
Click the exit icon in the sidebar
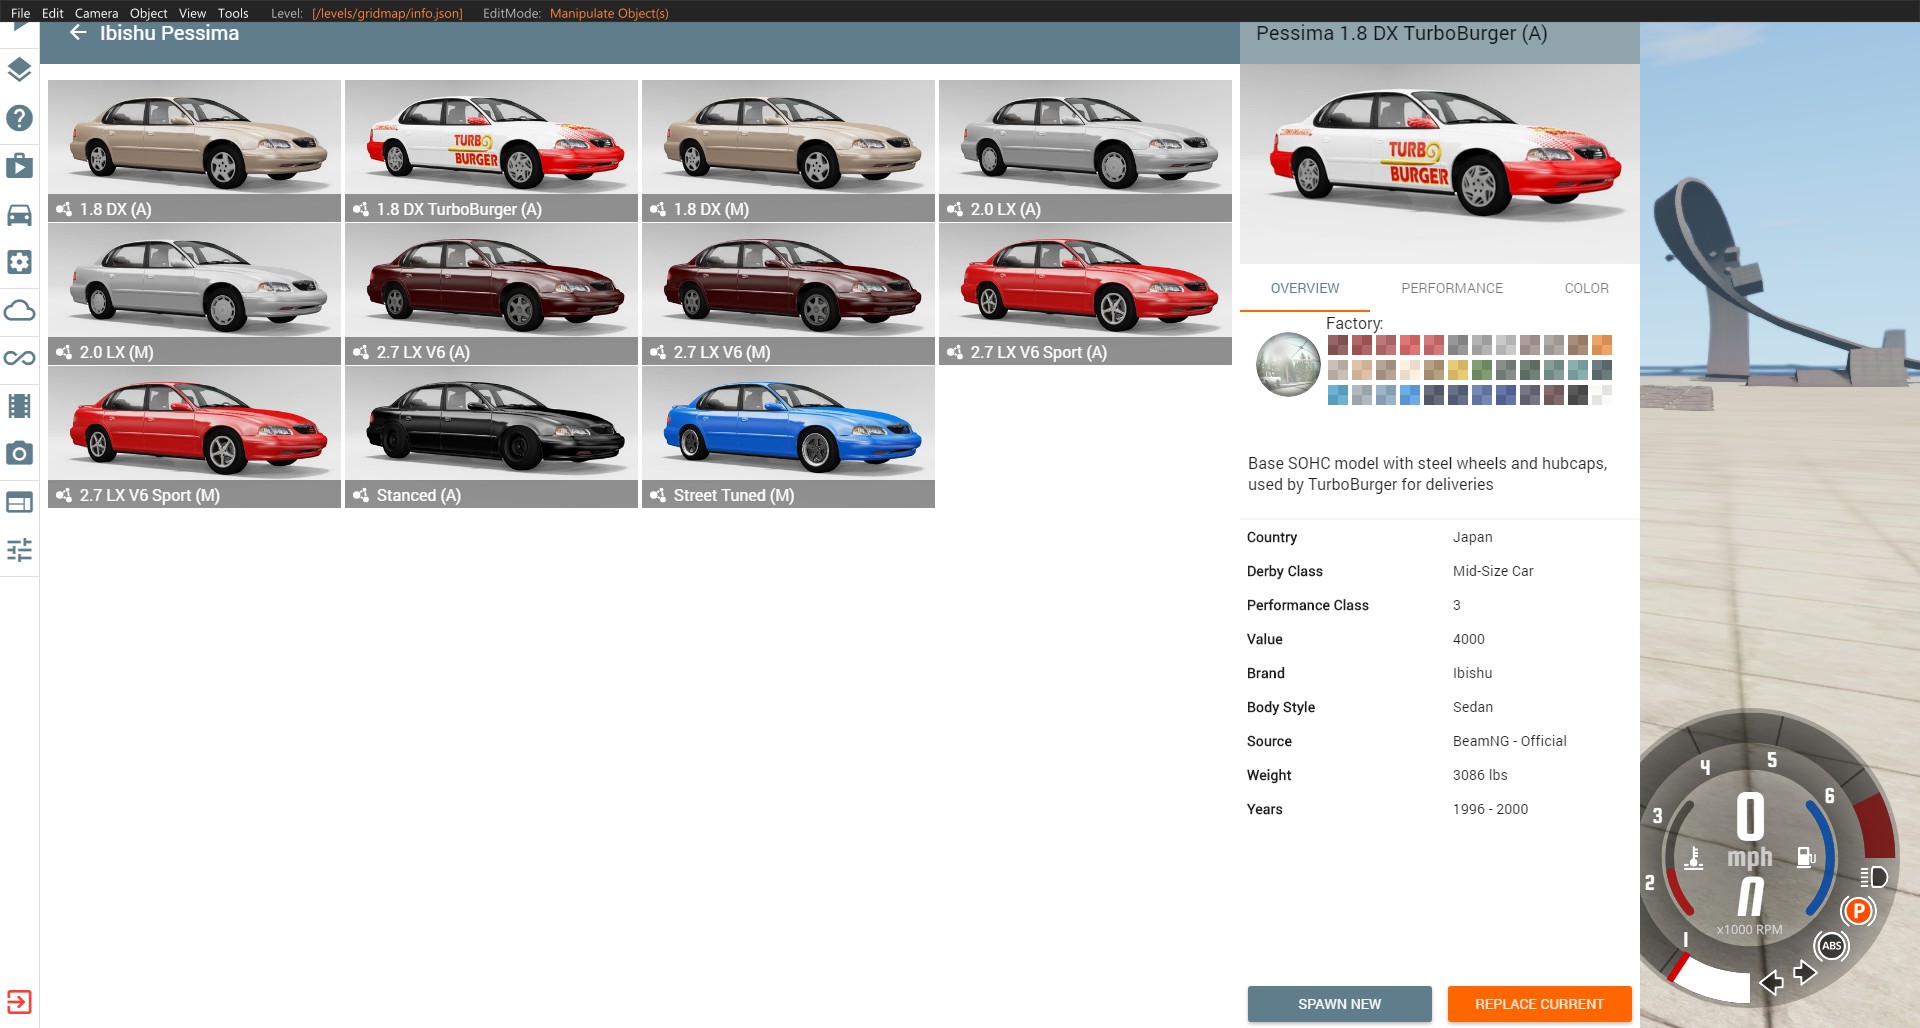(x=19, y=1002)
